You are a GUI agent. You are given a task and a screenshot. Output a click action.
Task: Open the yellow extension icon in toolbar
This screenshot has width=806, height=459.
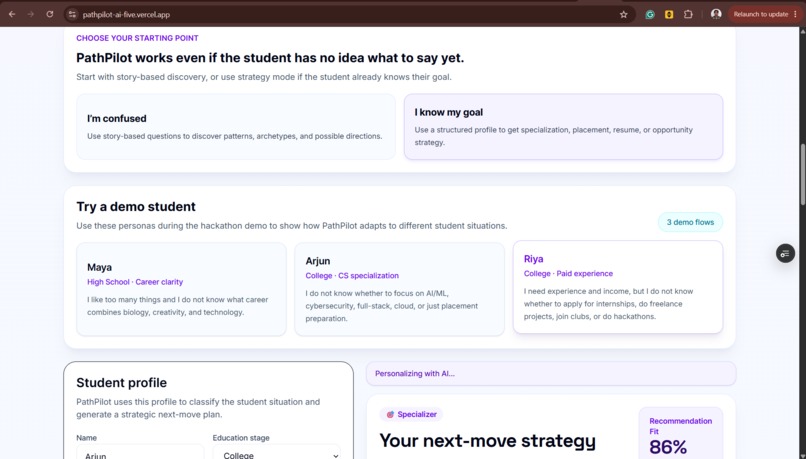[x=669, y=14]
